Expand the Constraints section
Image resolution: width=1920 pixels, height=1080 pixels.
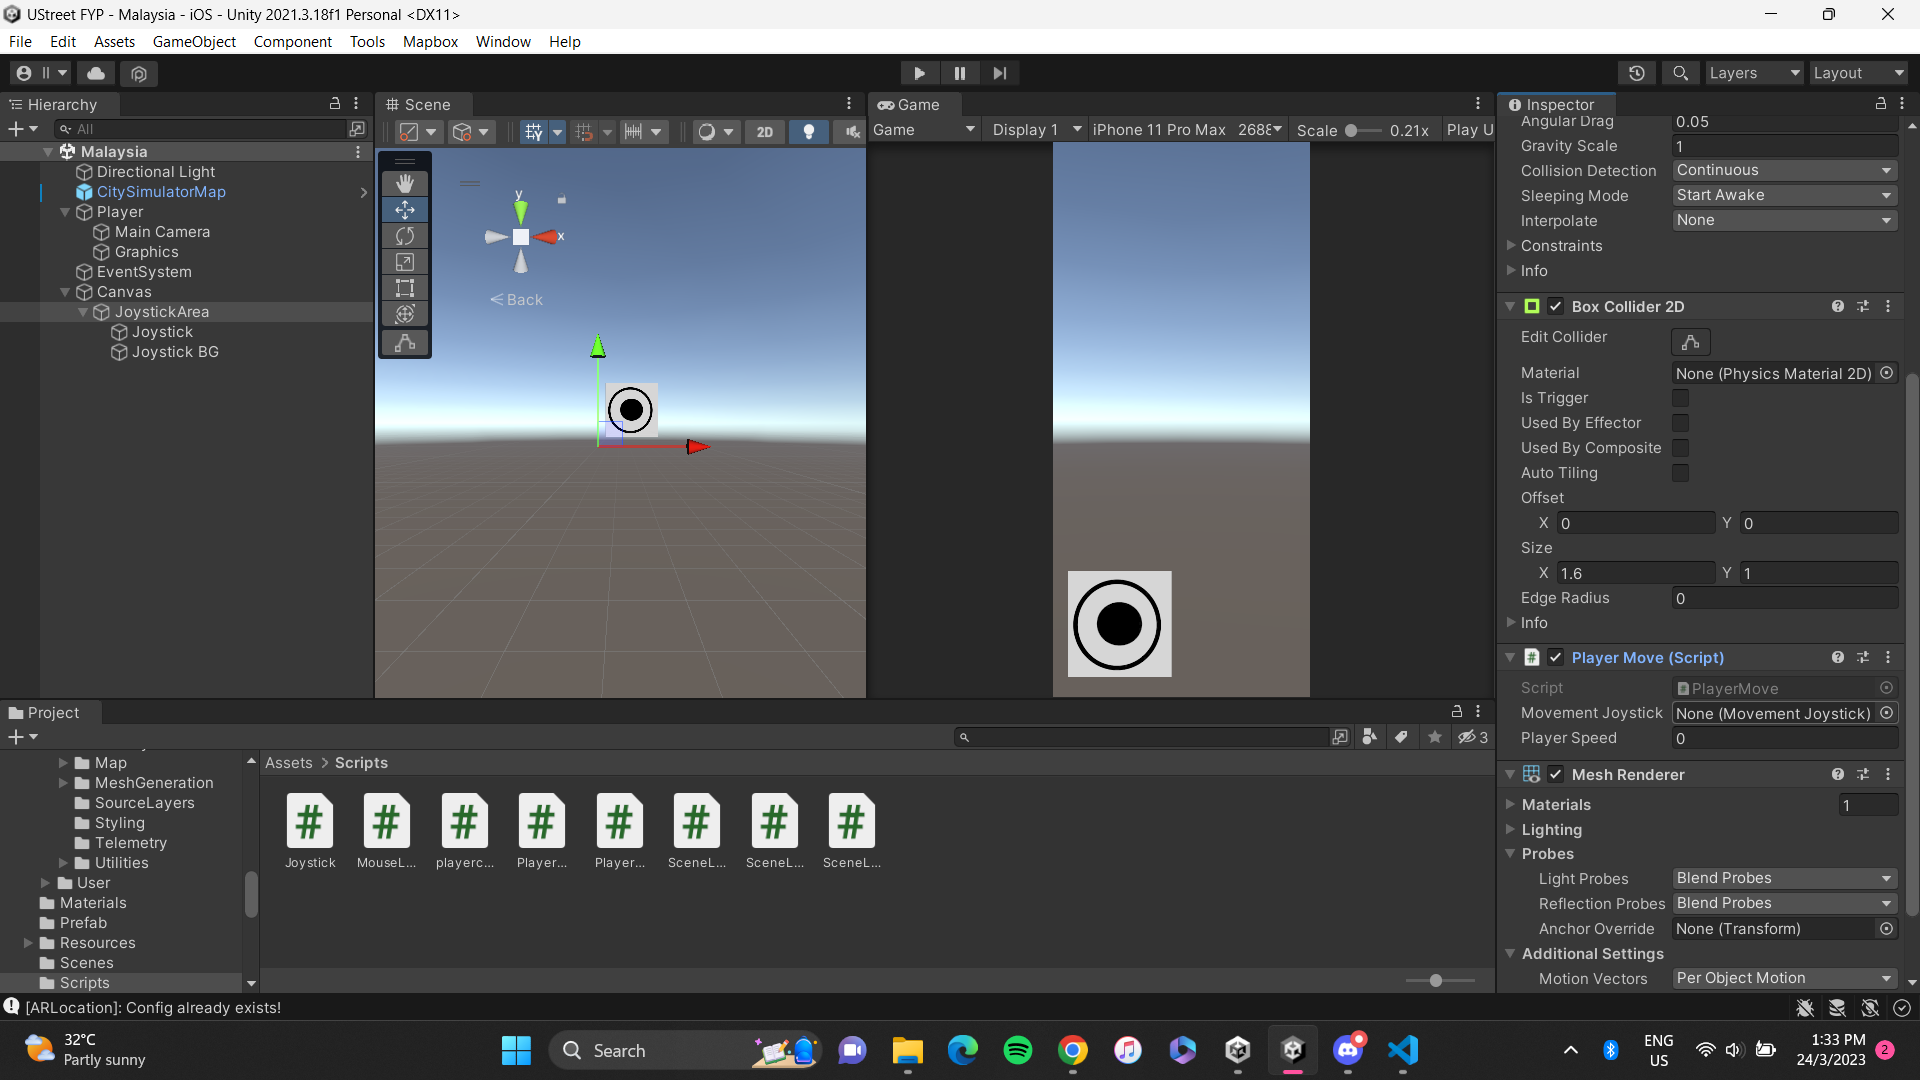tap(1512, 245)
